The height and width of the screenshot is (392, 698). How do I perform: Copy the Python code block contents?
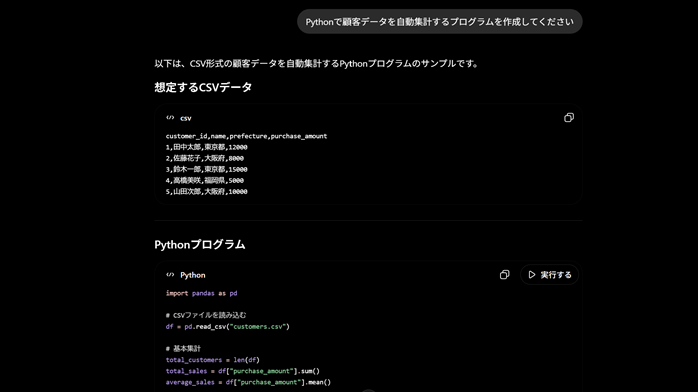504,275
